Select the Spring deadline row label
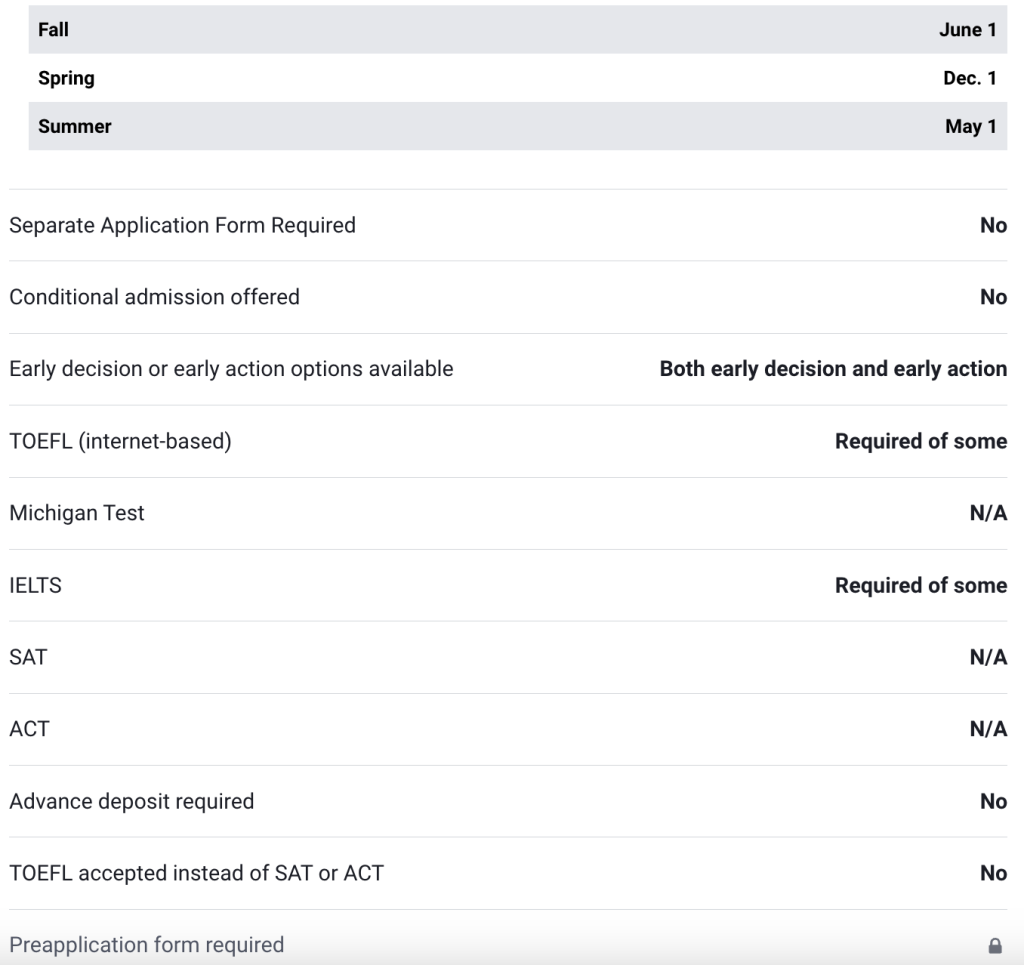This screenshot has height=965, width=1024. 66,78
